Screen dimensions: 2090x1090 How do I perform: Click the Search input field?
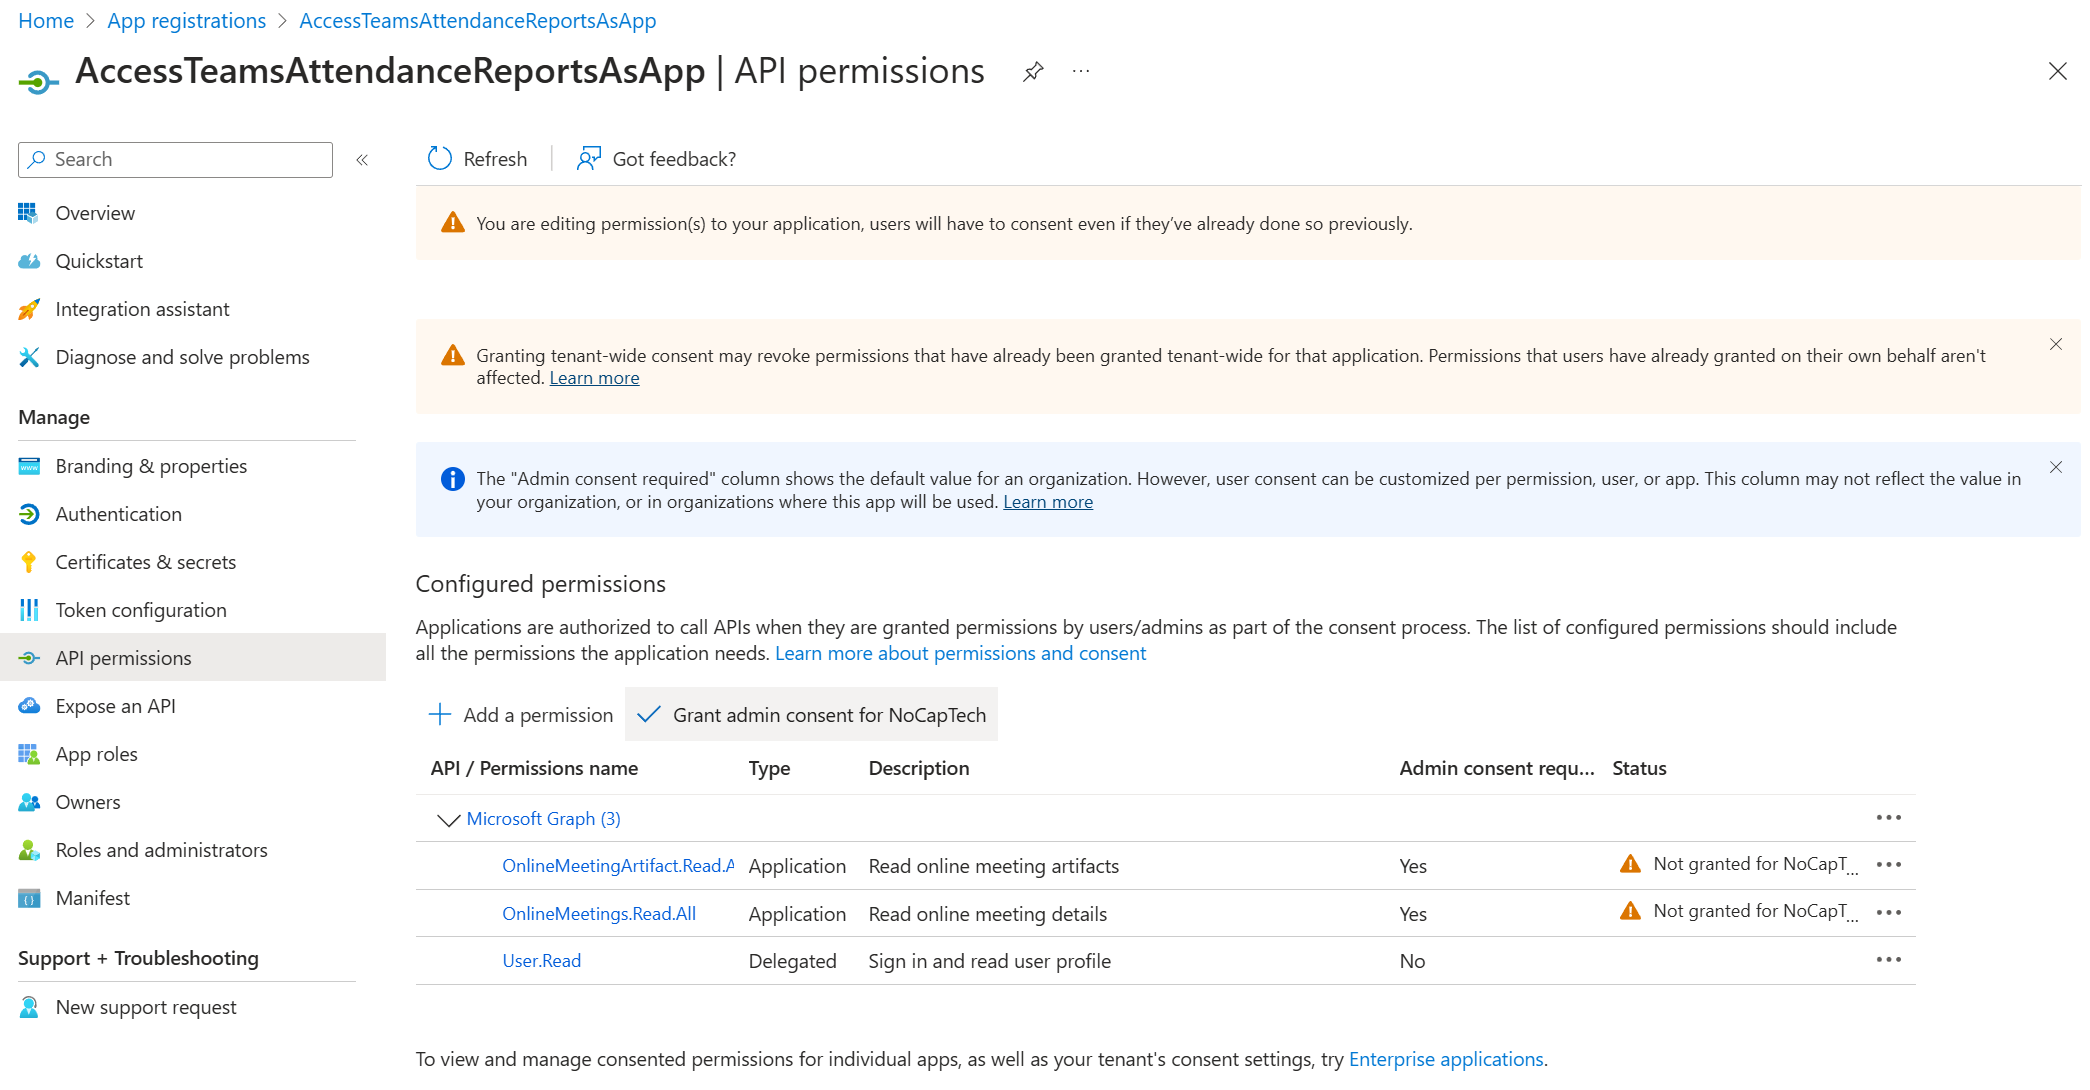click(x=176, y=157)
